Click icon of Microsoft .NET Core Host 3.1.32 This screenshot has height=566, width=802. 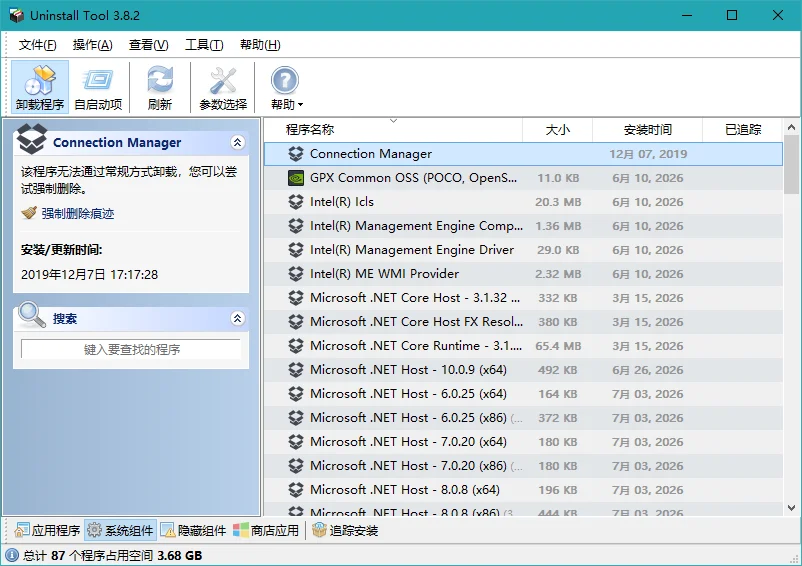point(296,298)
